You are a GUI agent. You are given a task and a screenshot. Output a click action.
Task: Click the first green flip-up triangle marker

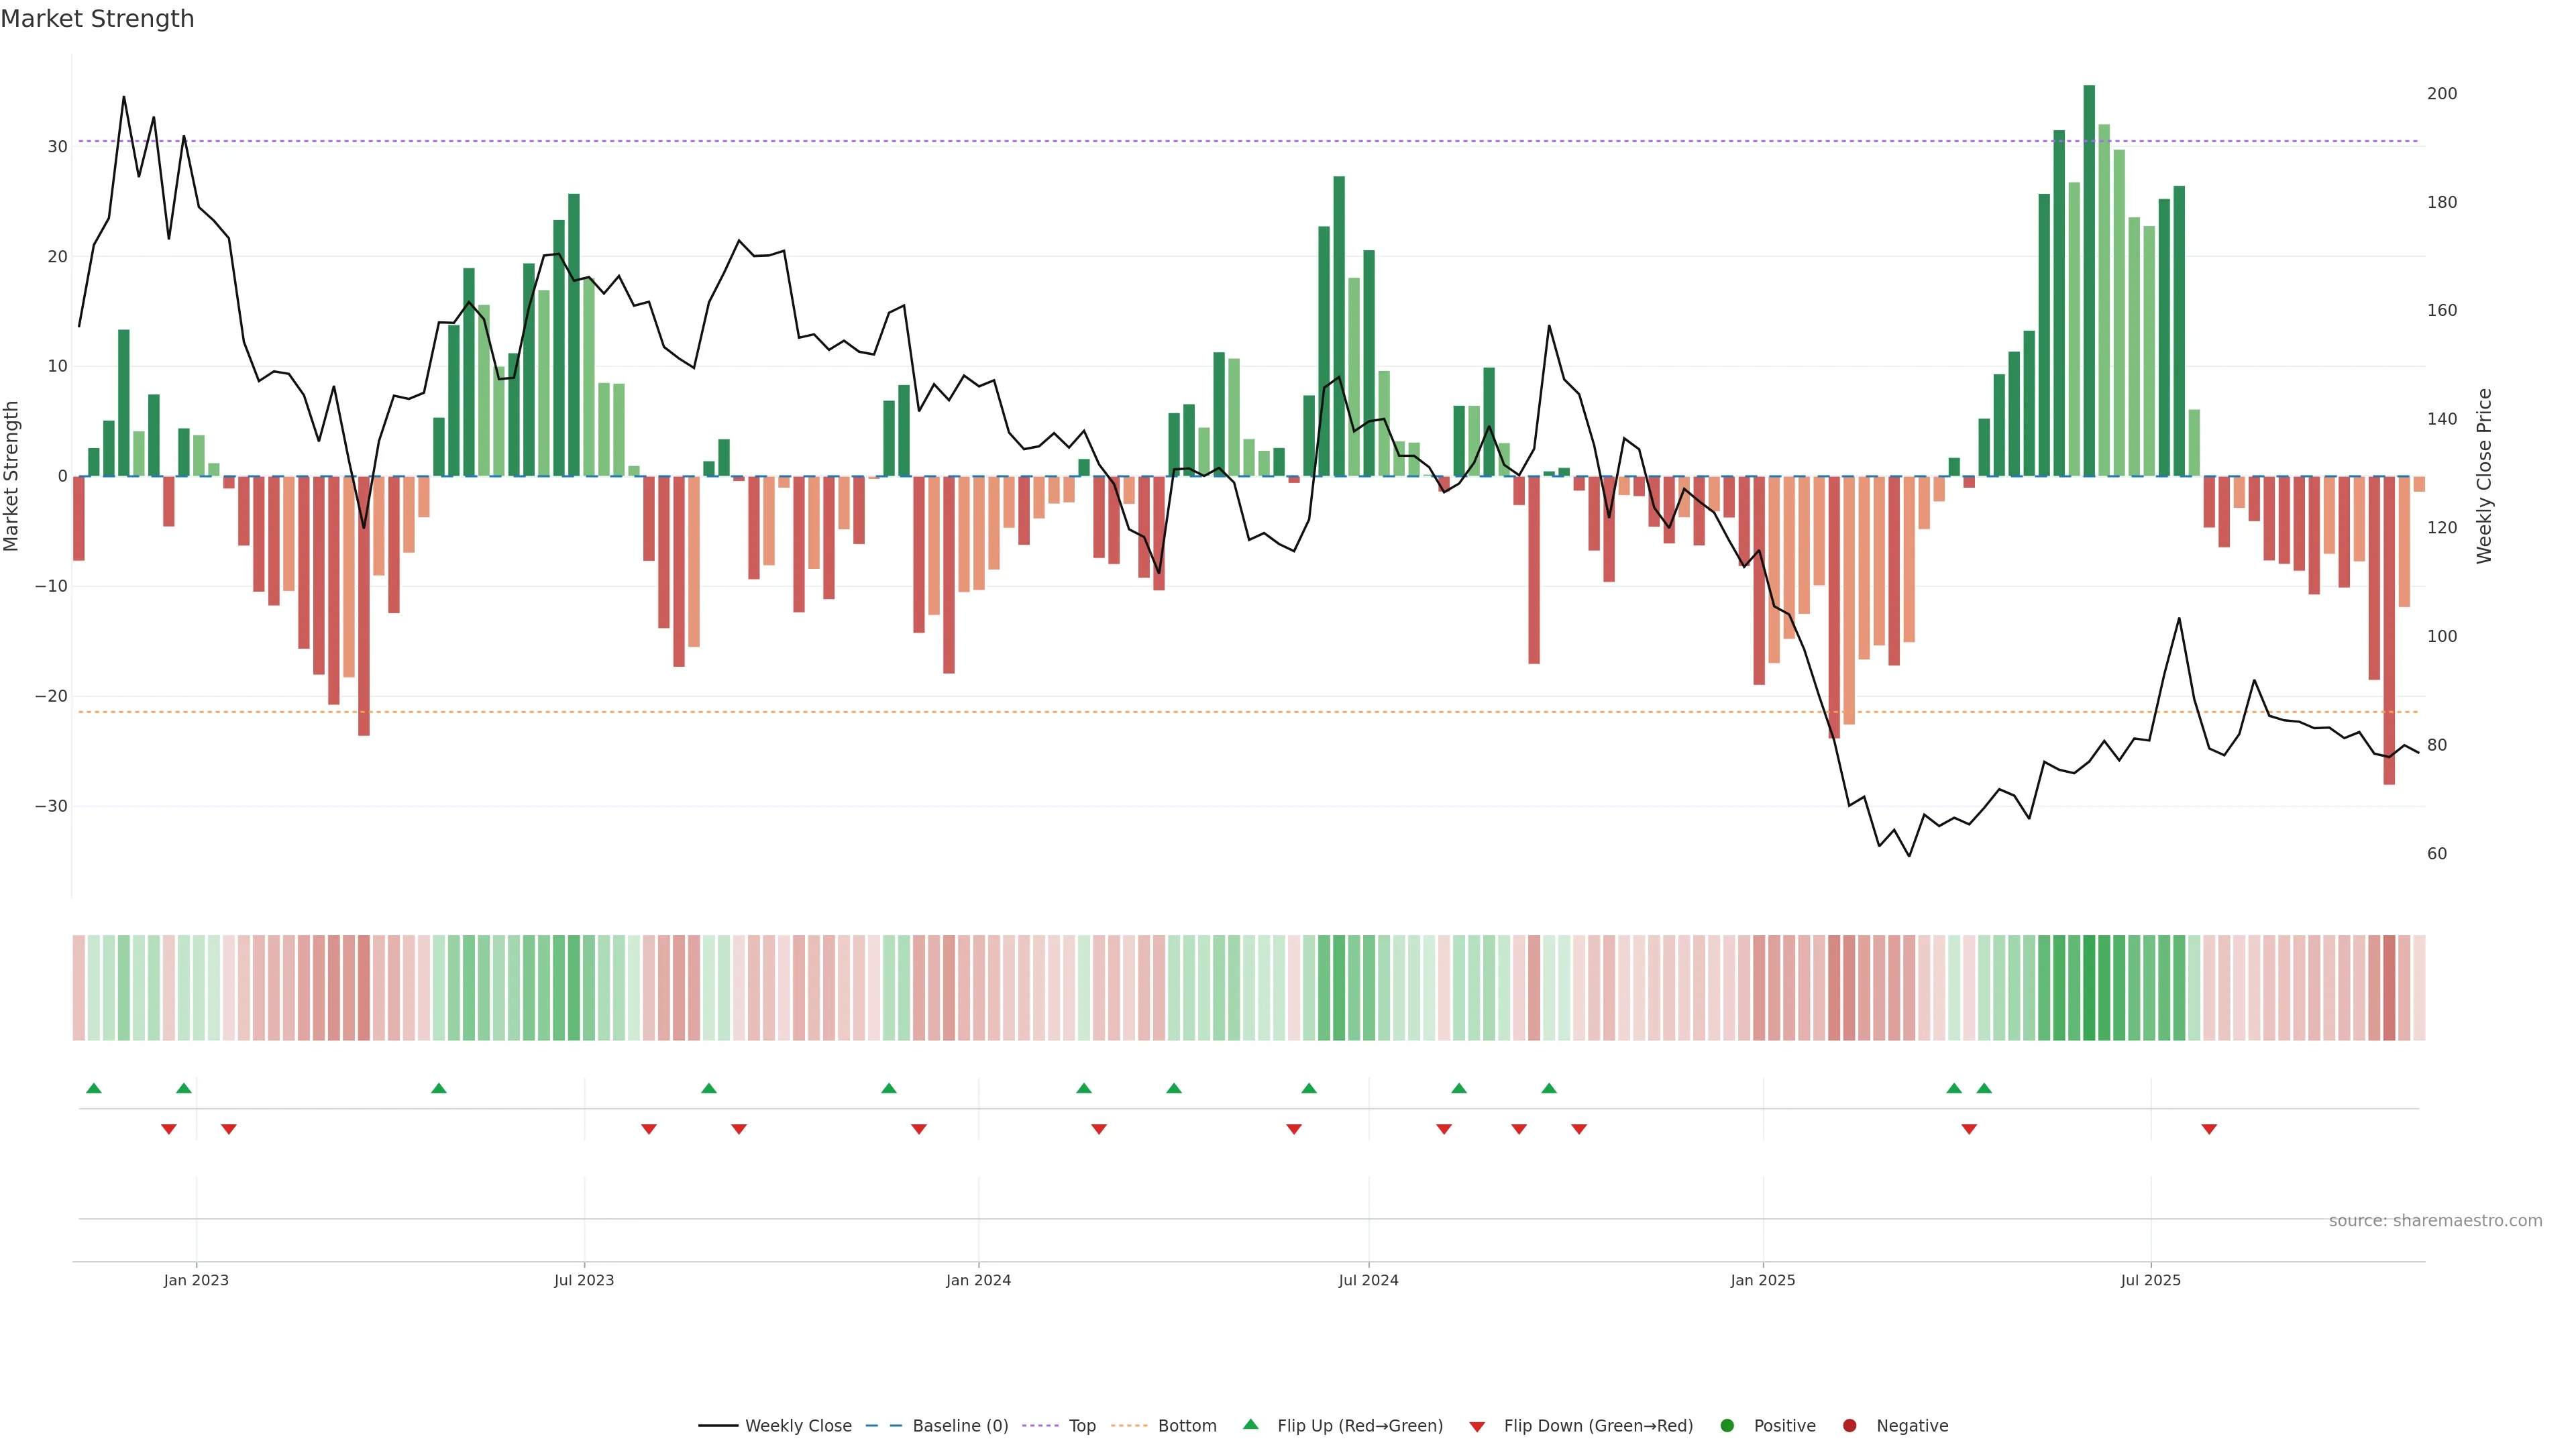click(x=94, y=1088)
